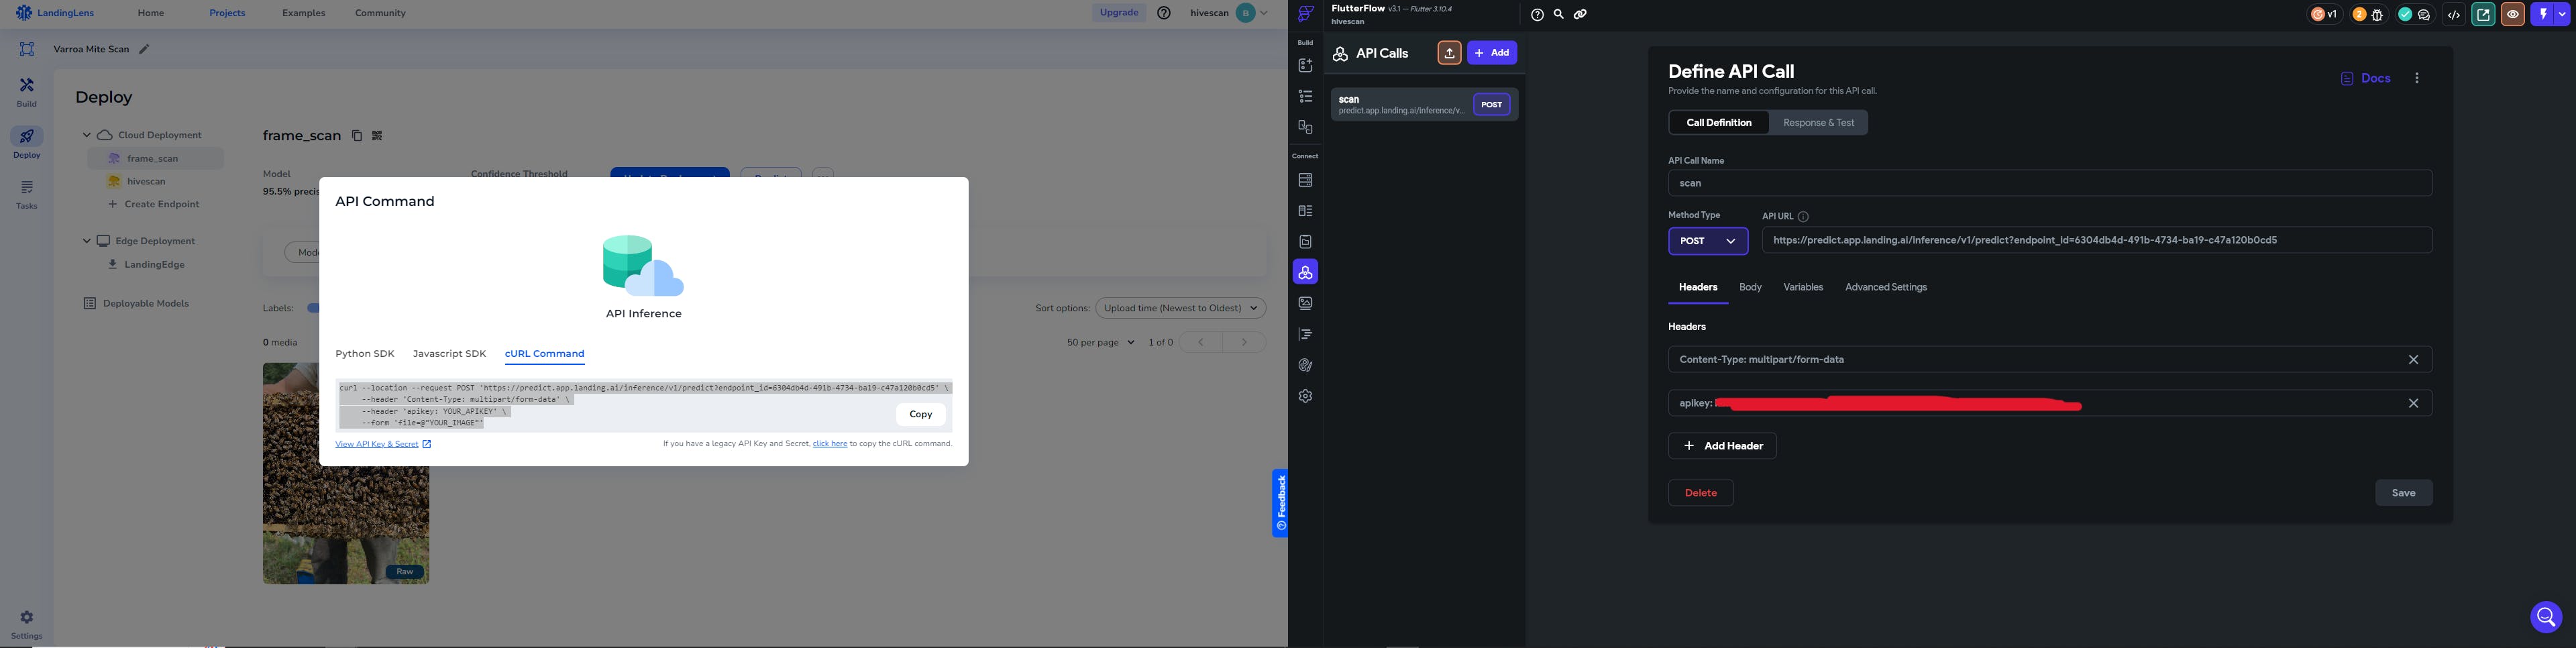This screenshot has height=648, width=2576.
Task: Open FlutterFlow view code icon
Action: (x=2453, y=15)
